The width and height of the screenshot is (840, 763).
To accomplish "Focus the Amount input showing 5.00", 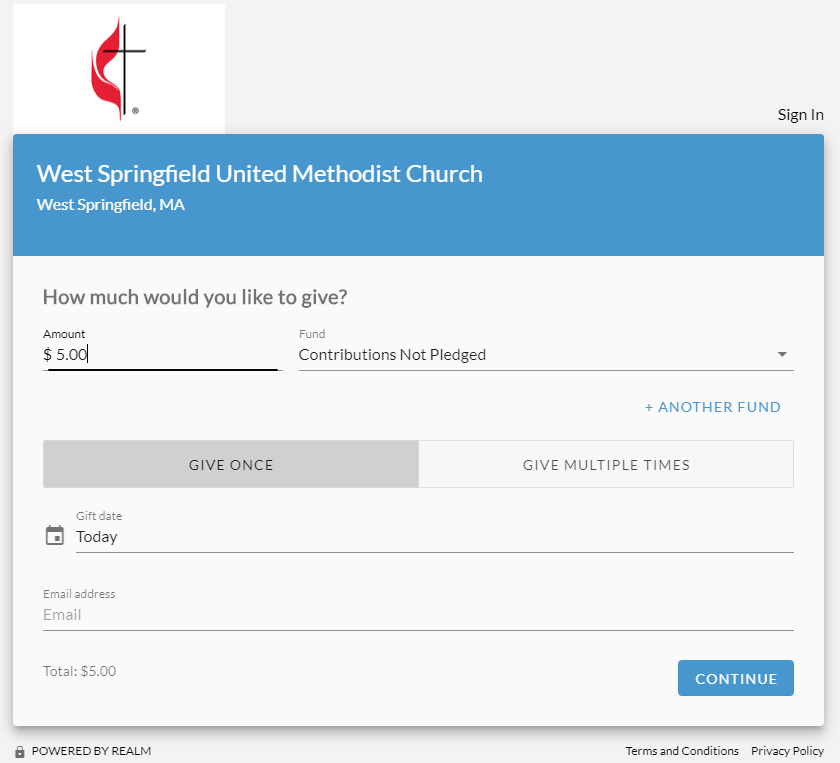I will click(160, 355).
